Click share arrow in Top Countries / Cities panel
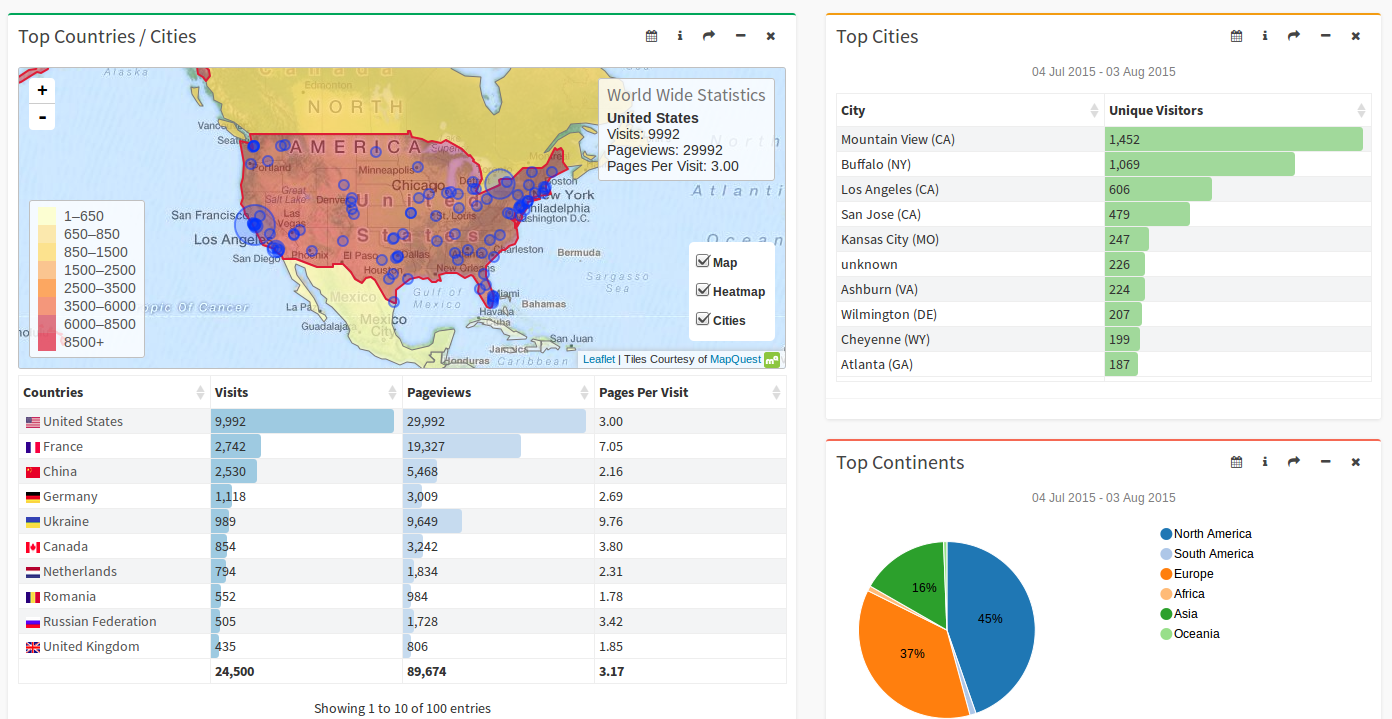This screenshot has height=719, width=1392. 709,36
